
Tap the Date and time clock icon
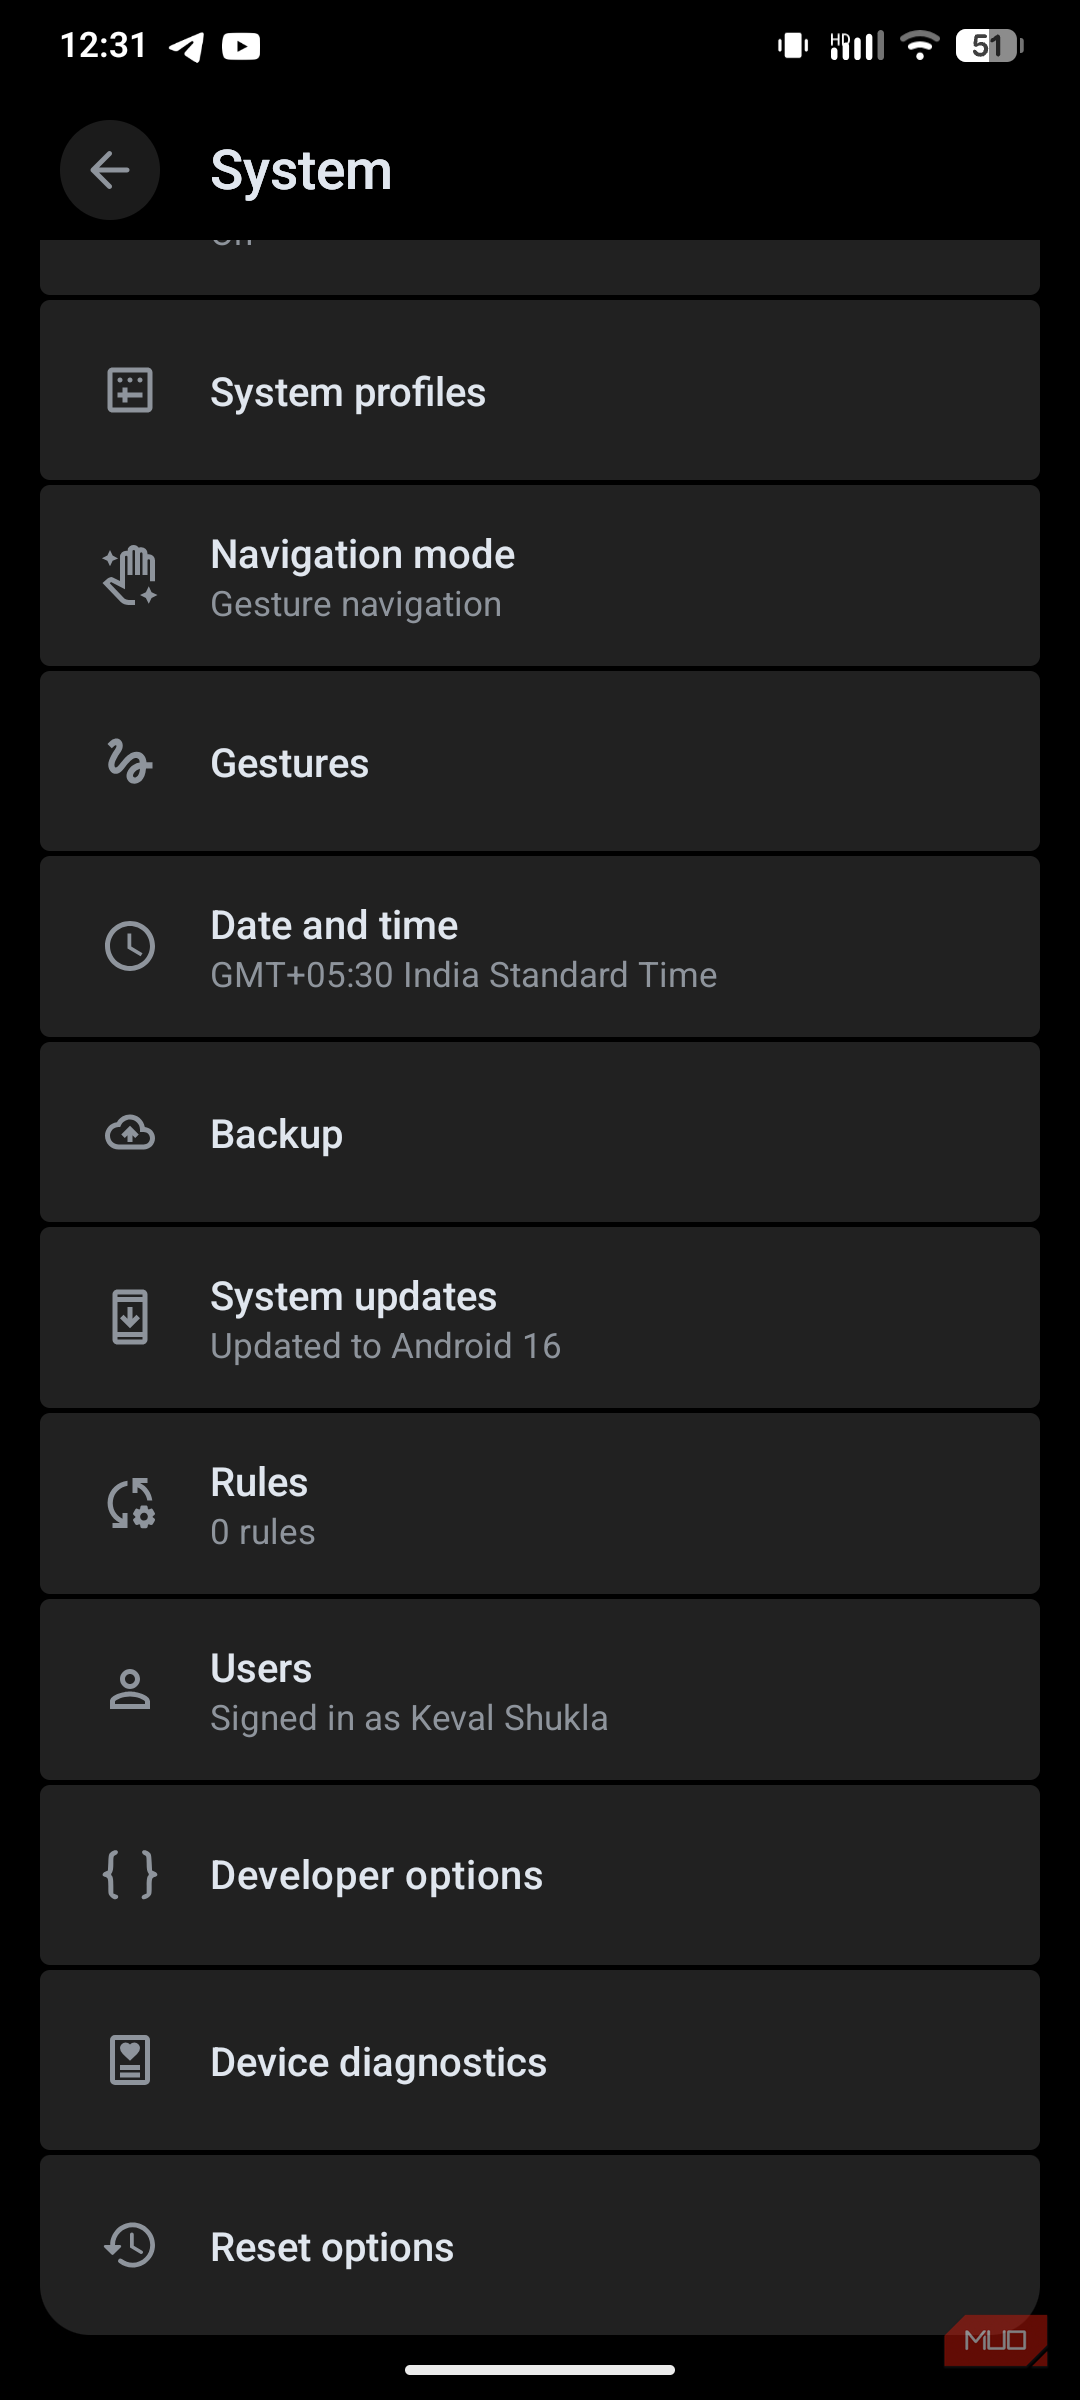130,946
